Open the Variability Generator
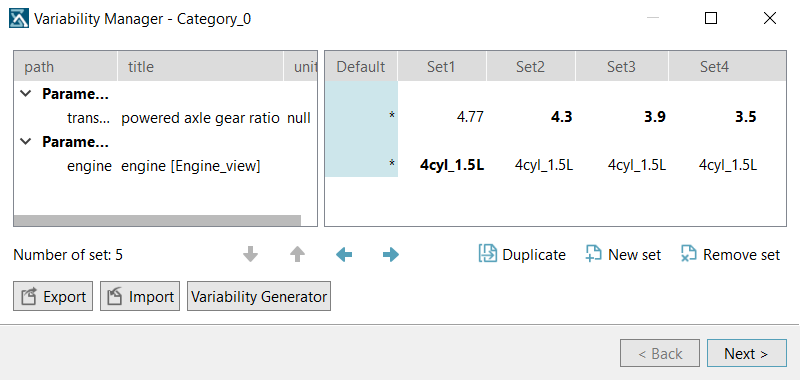This screenshot has height=380, width=800. click(259, 296)
